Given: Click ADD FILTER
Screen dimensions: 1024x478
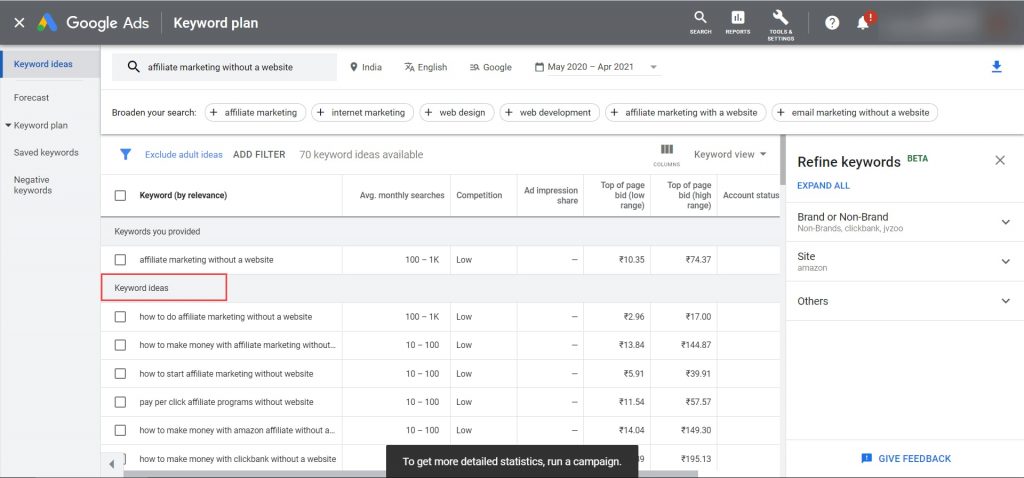Looking at the screenshot, I should (x=259, y=155).
